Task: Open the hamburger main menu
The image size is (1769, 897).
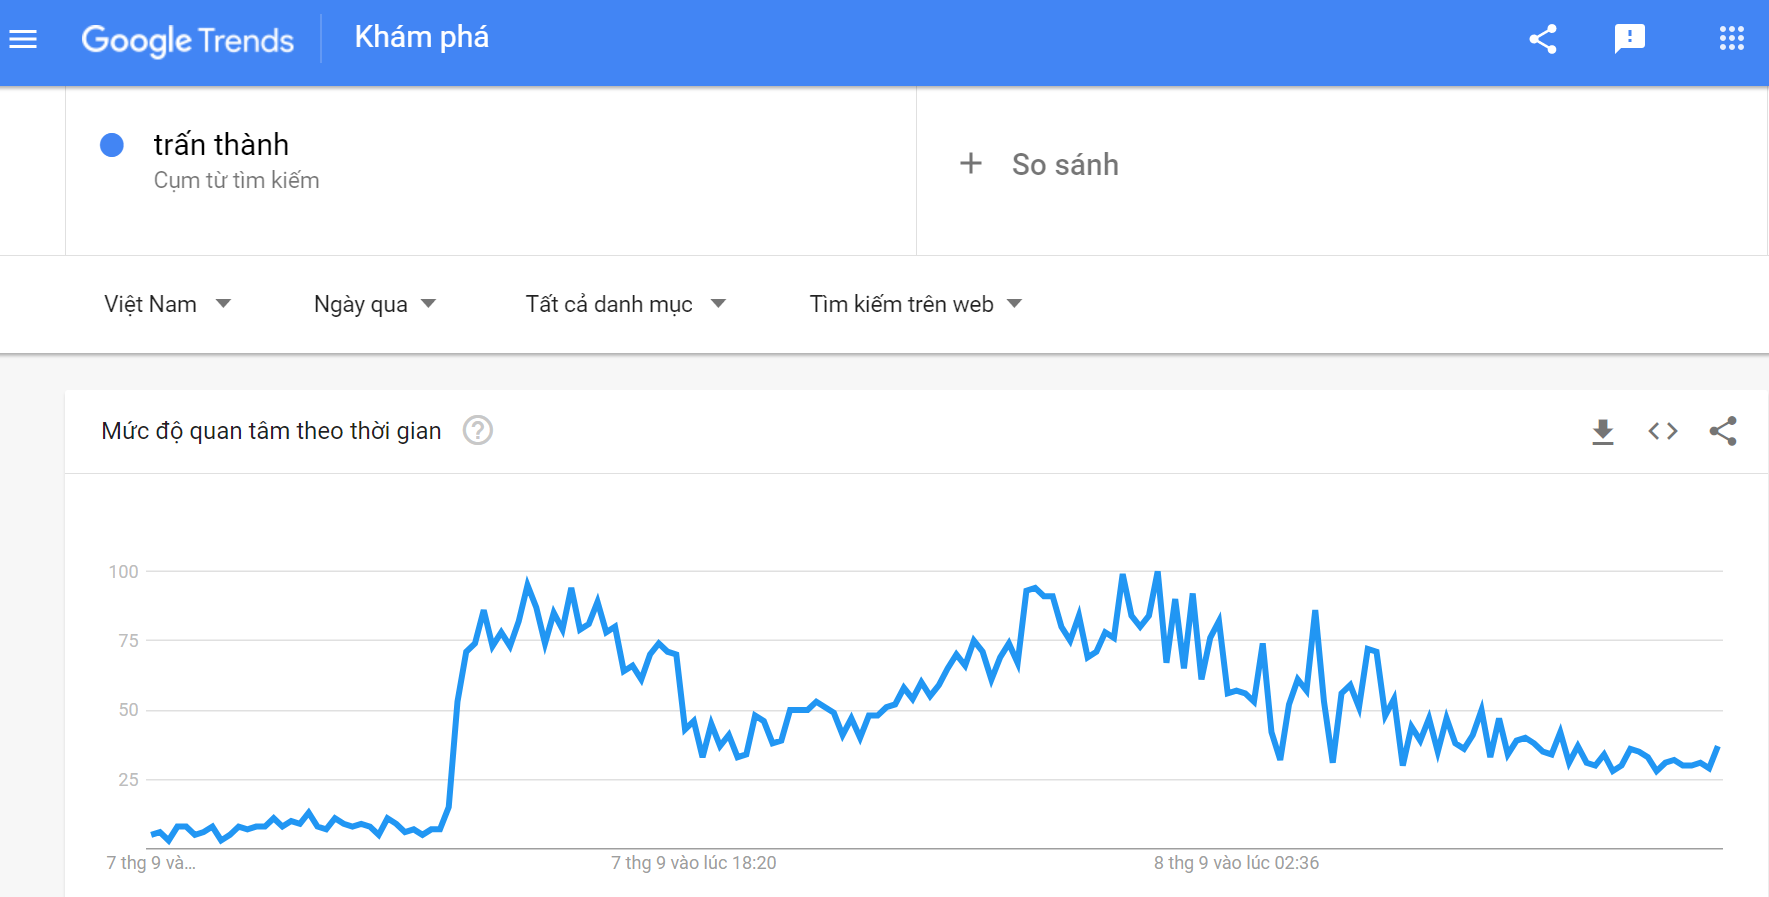Action: point(23,39)
